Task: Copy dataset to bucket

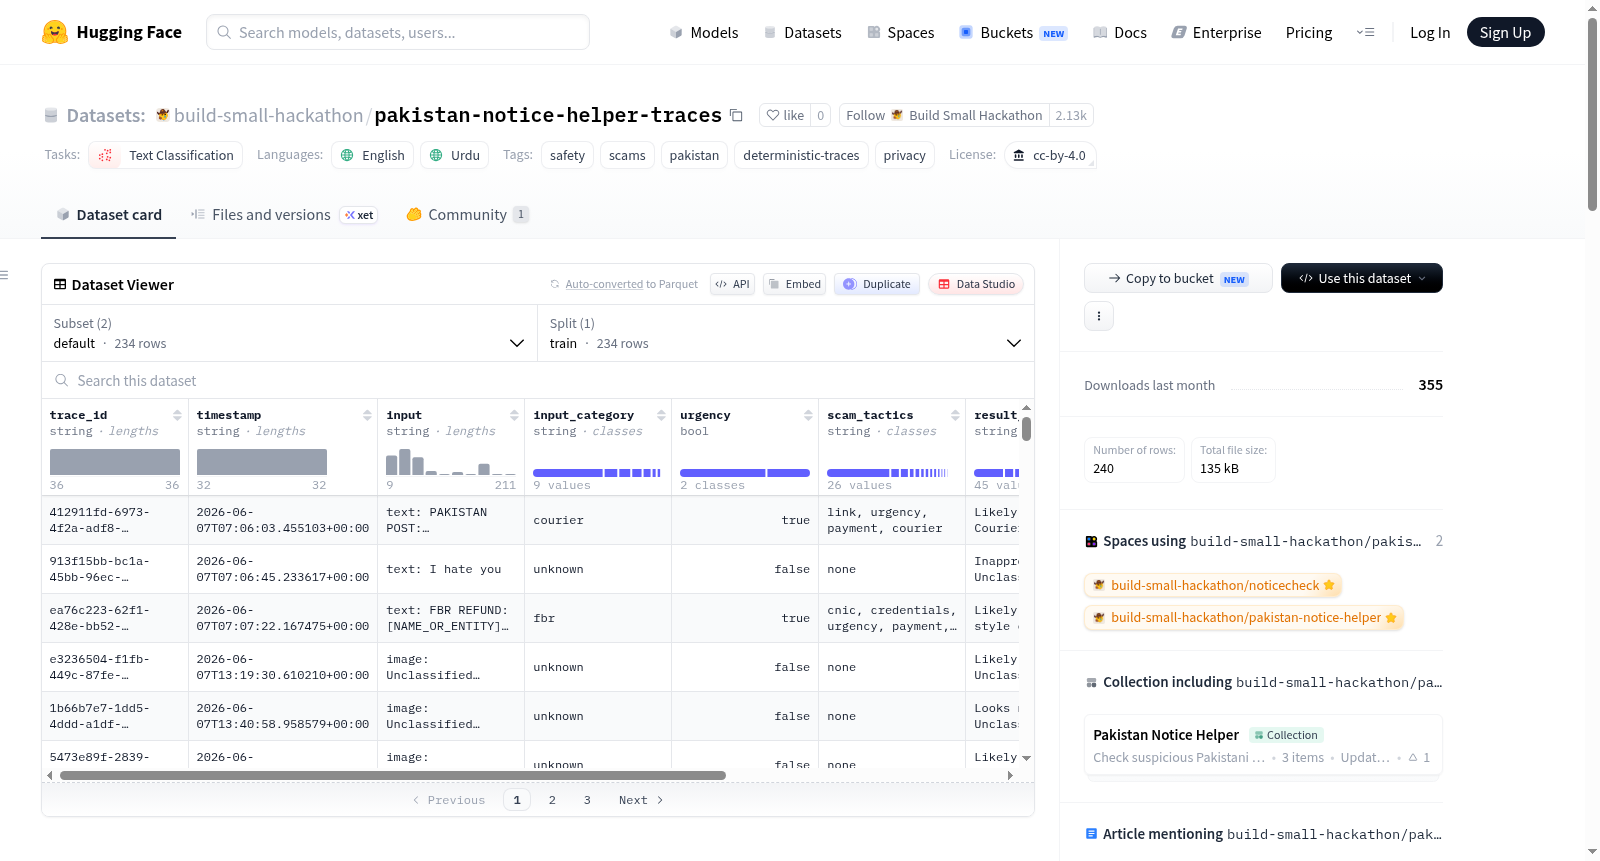Action: tap(1178, 278)
